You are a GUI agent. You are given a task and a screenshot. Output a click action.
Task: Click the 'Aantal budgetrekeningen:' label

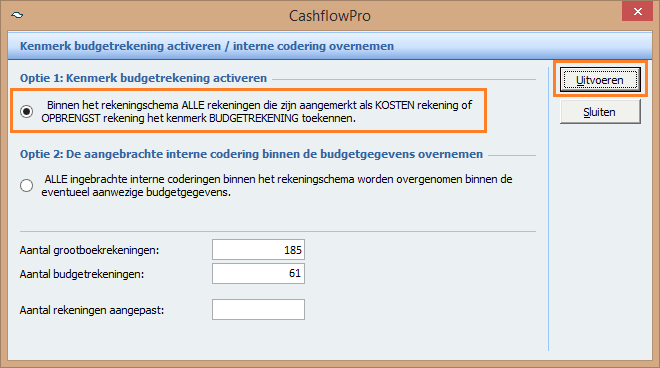click(x=82, y=274)
